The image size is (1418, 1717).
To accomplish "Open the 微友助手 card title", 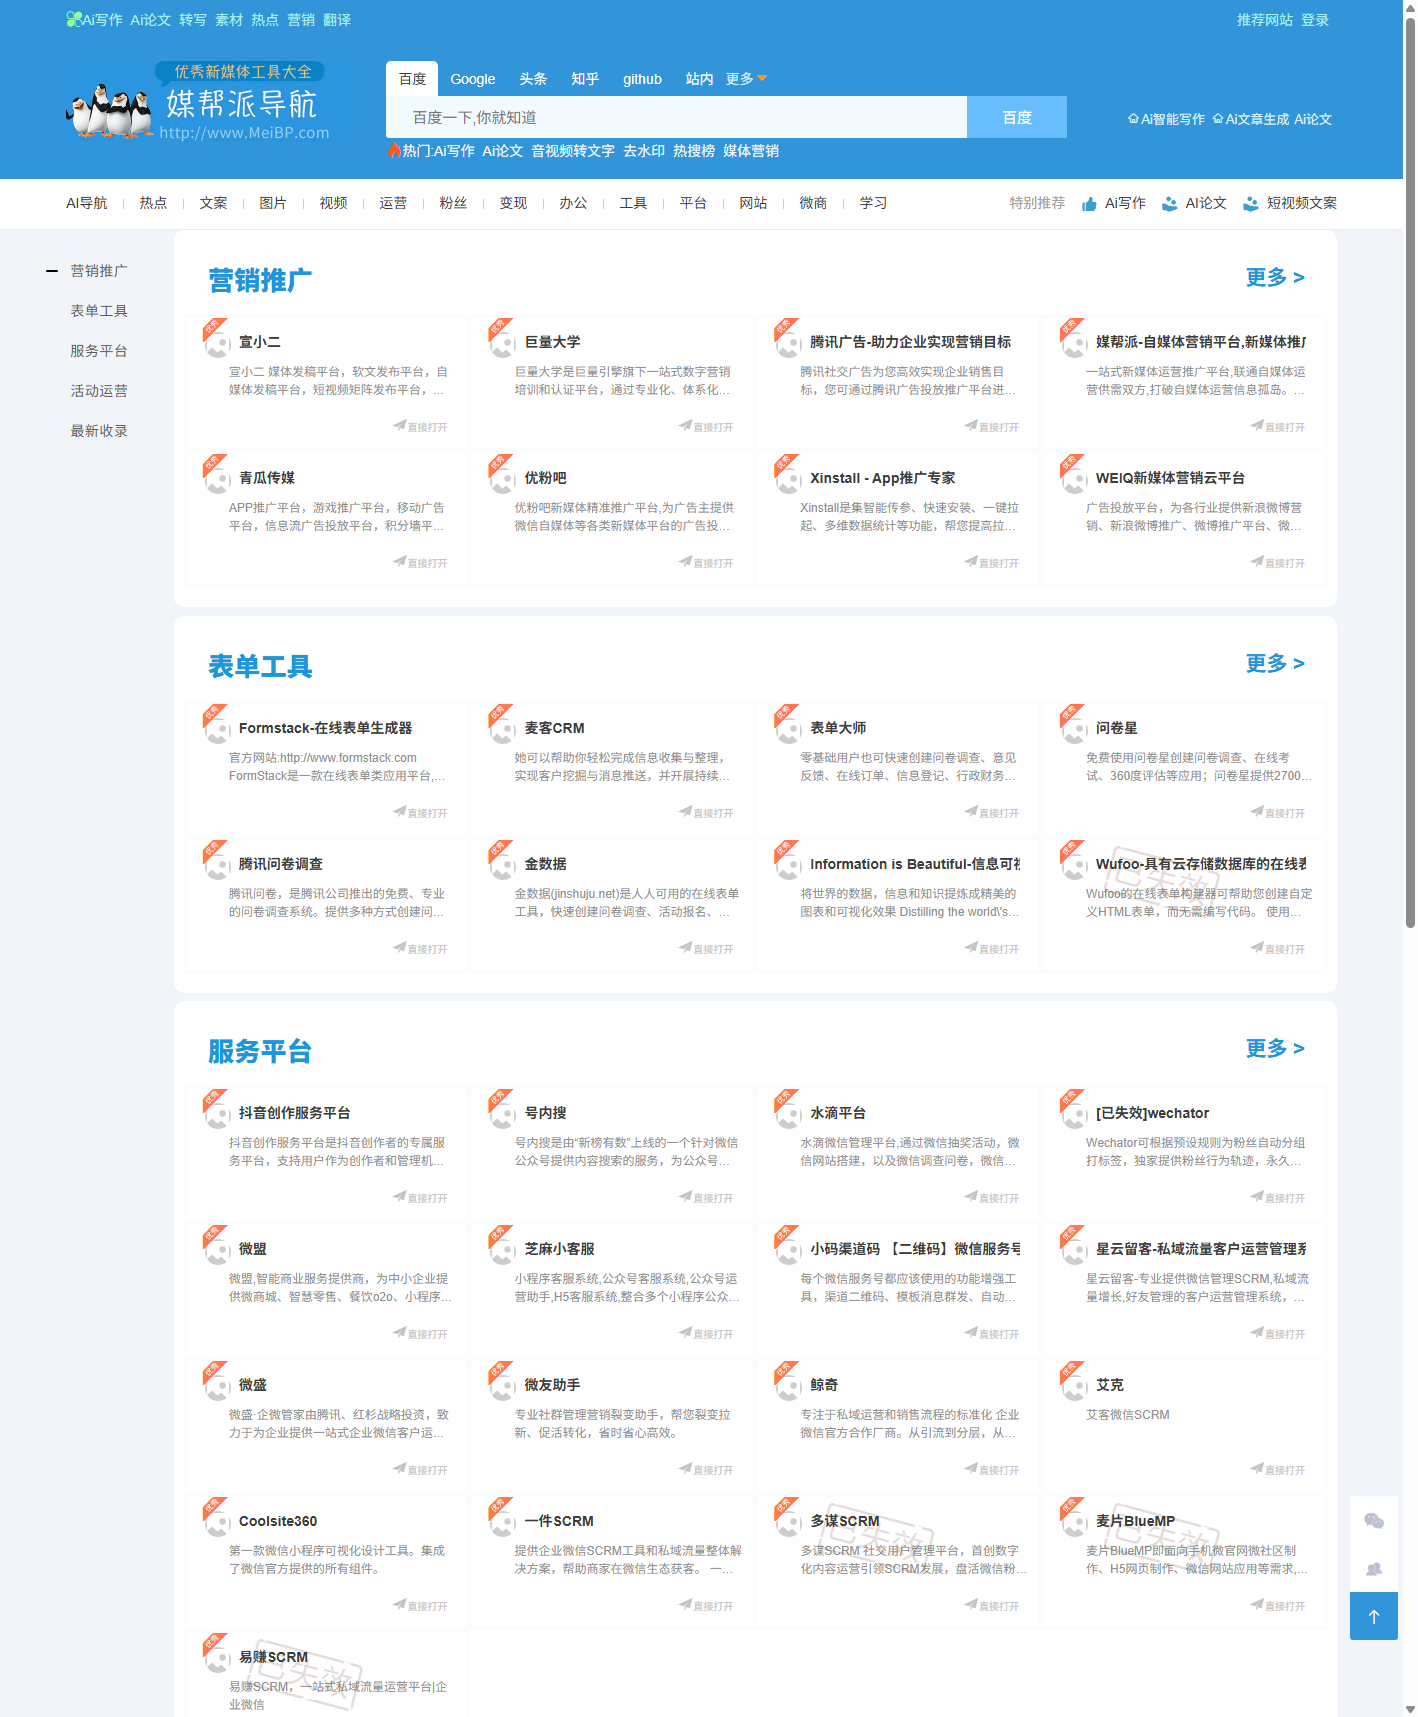I will click(552, 1385).
